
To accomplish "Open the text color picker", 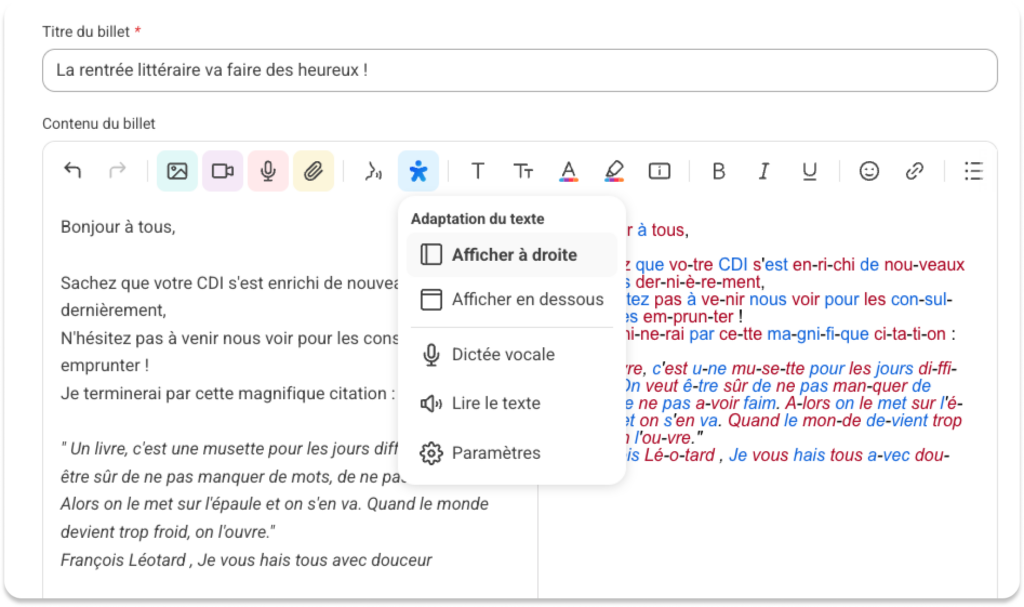I will tap(568, 171).
